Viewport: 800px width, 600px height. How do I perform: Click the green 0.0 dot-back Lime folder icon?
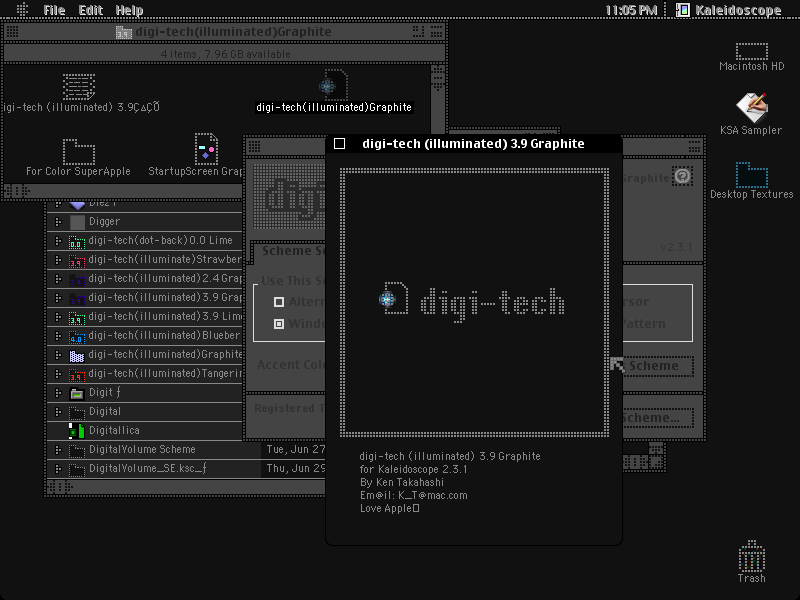tap(77, 241)
